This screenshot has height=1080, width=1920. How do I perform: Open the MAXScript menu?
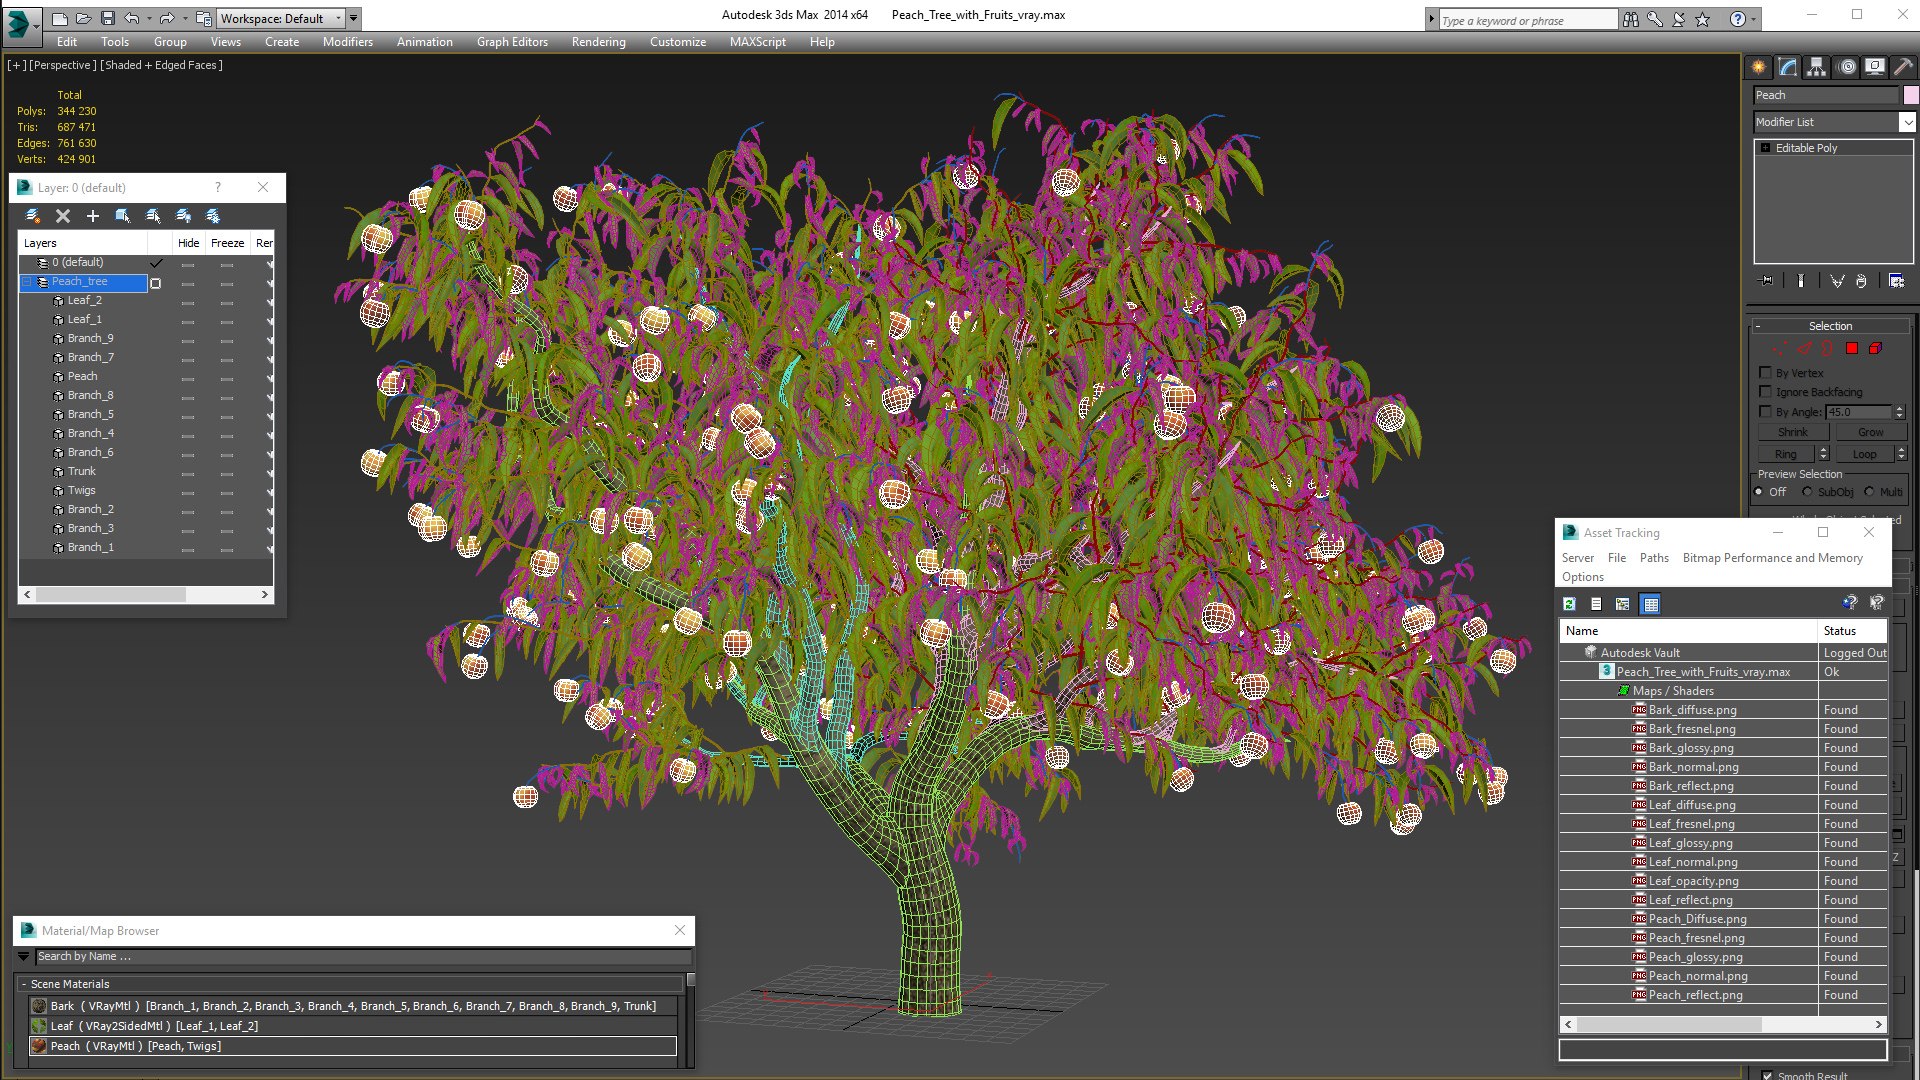[x=757, y=42]
